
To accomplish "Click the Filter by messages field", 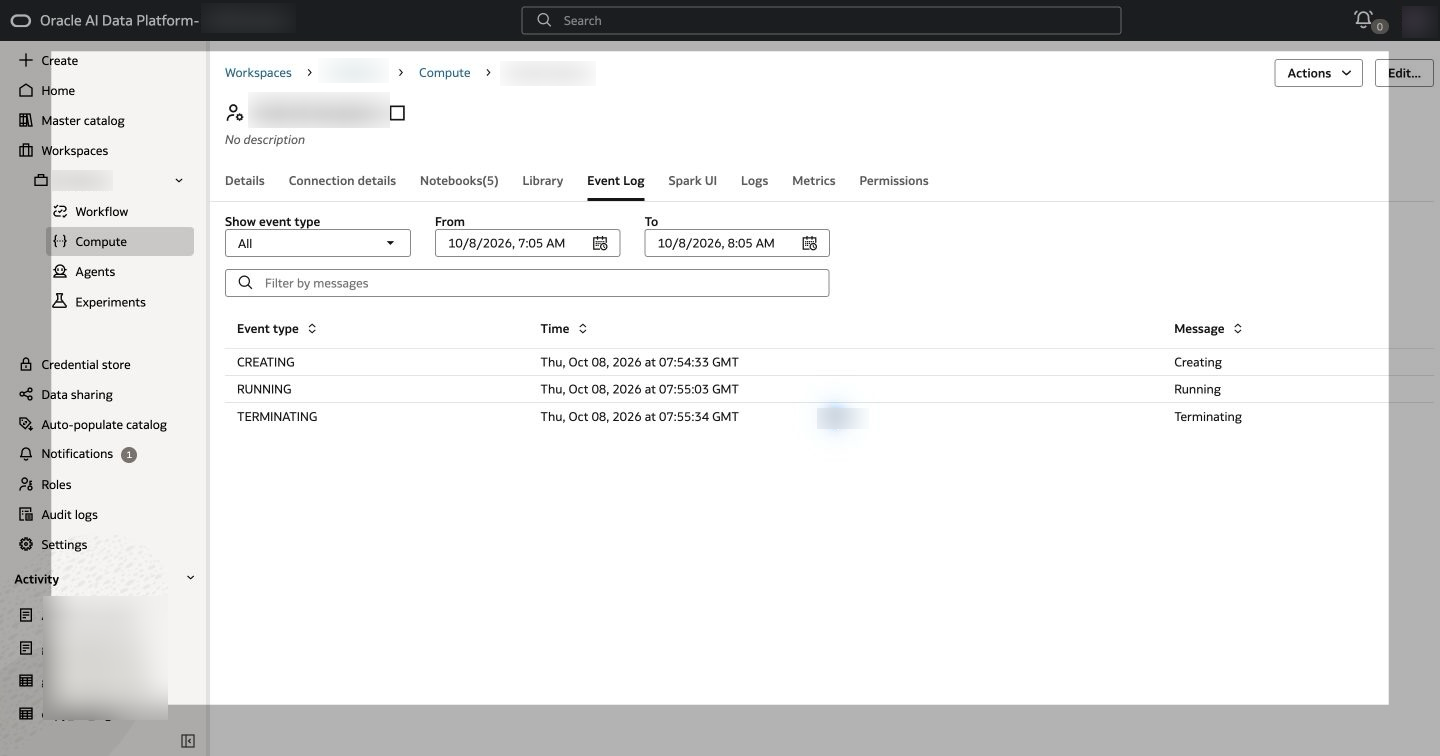I will pyautogui.click(x=527, y=283).
